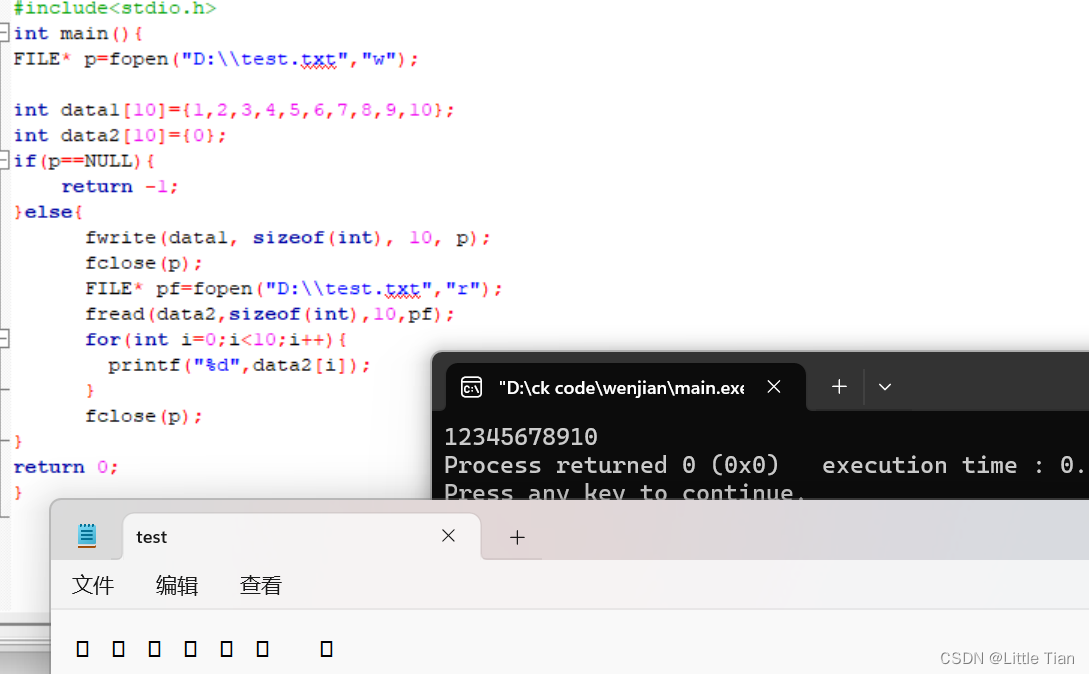Click the Notepad app icon
1089x674 pixels.
pyautogui.click(x=87, y=535)
